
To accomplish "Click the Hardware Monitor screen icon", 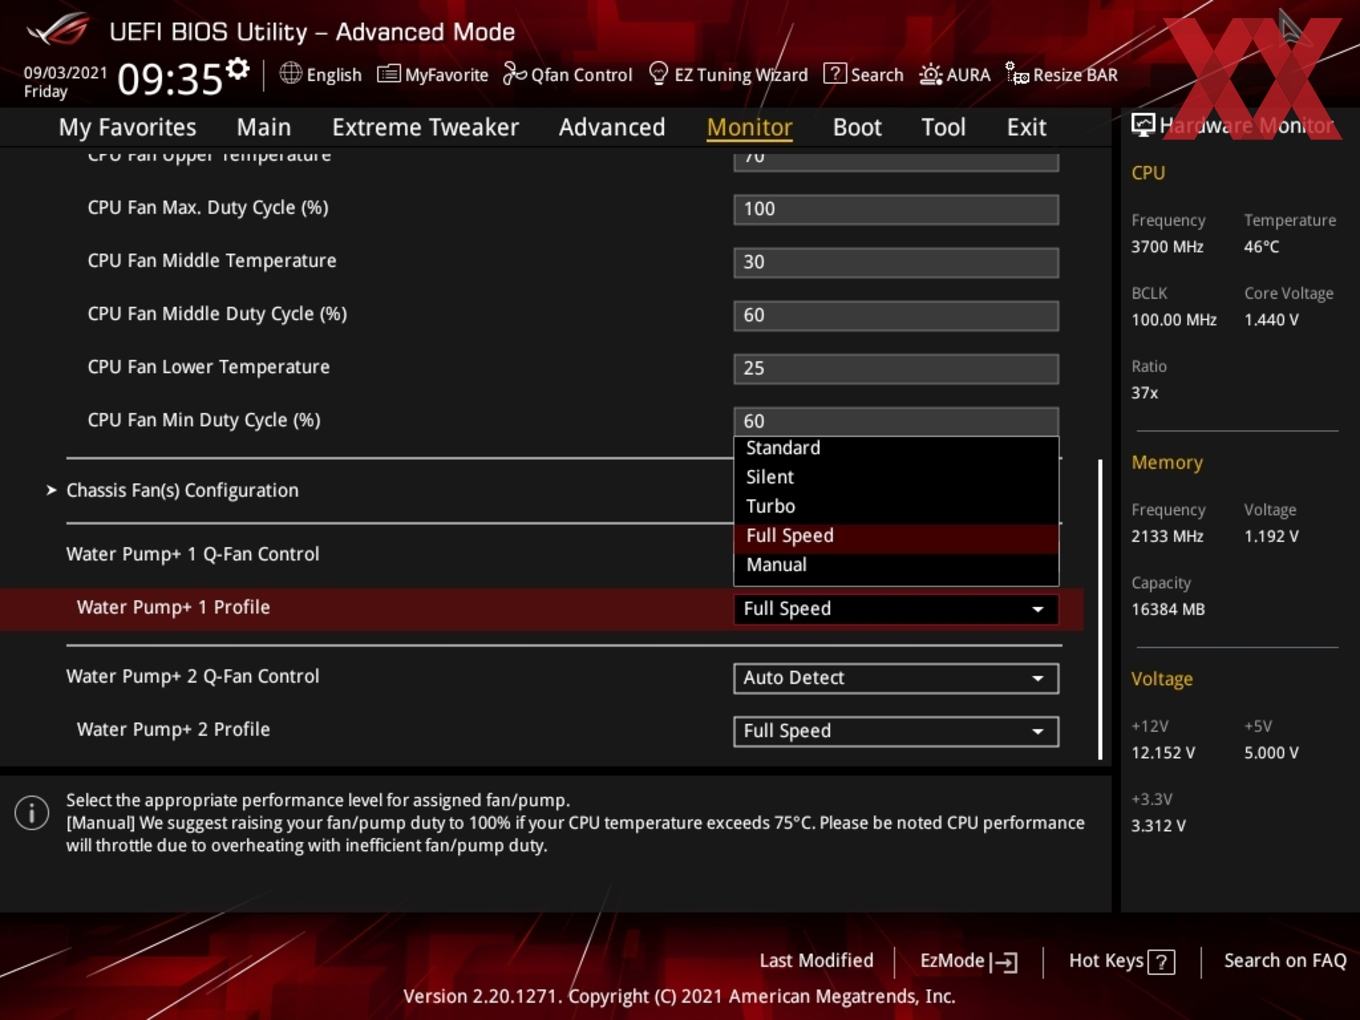I will tap(1142, 125).
